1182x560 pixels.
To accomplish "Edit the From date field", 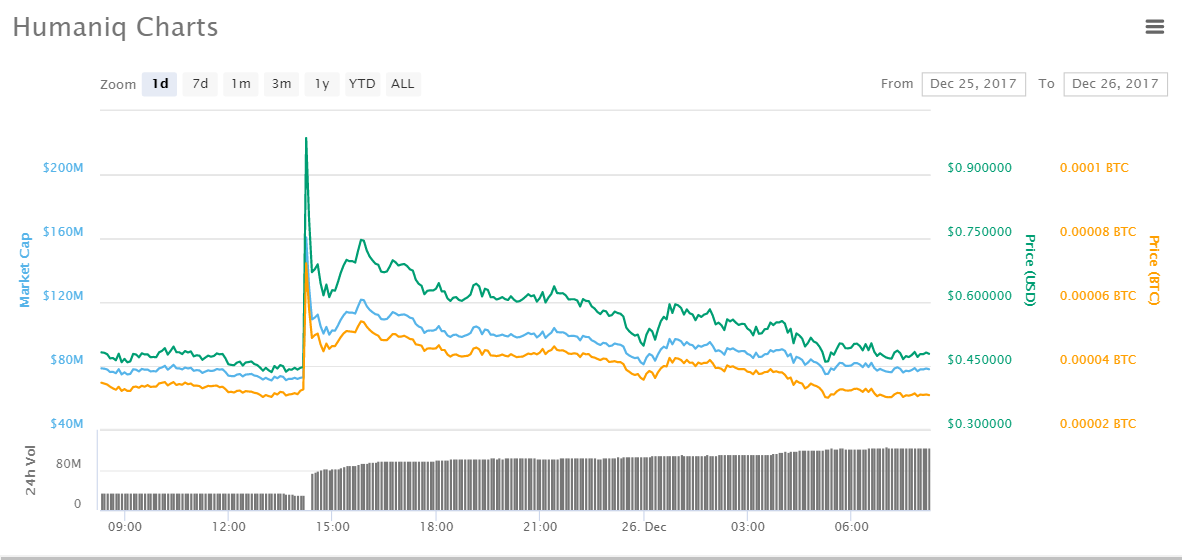I will [x=973, y=84].
